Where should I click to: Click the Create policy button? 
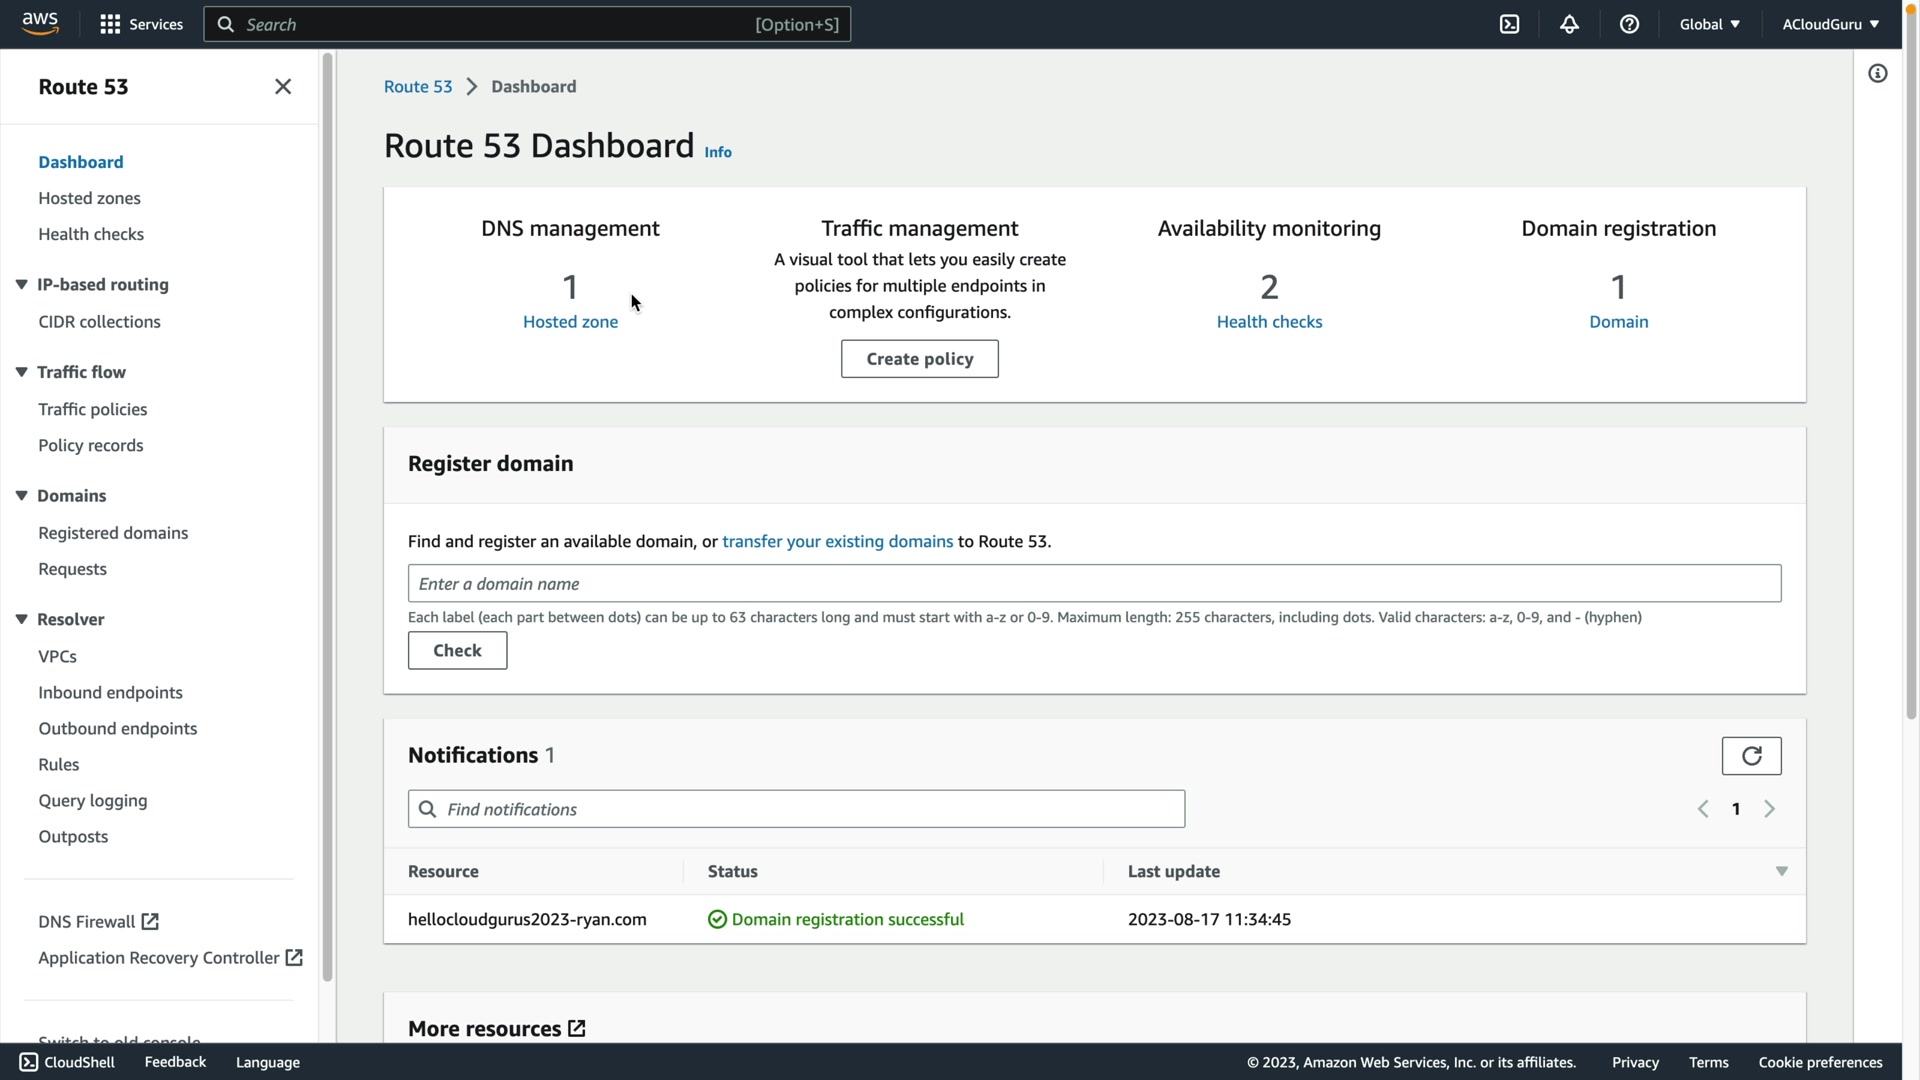[x=919, y=359]
